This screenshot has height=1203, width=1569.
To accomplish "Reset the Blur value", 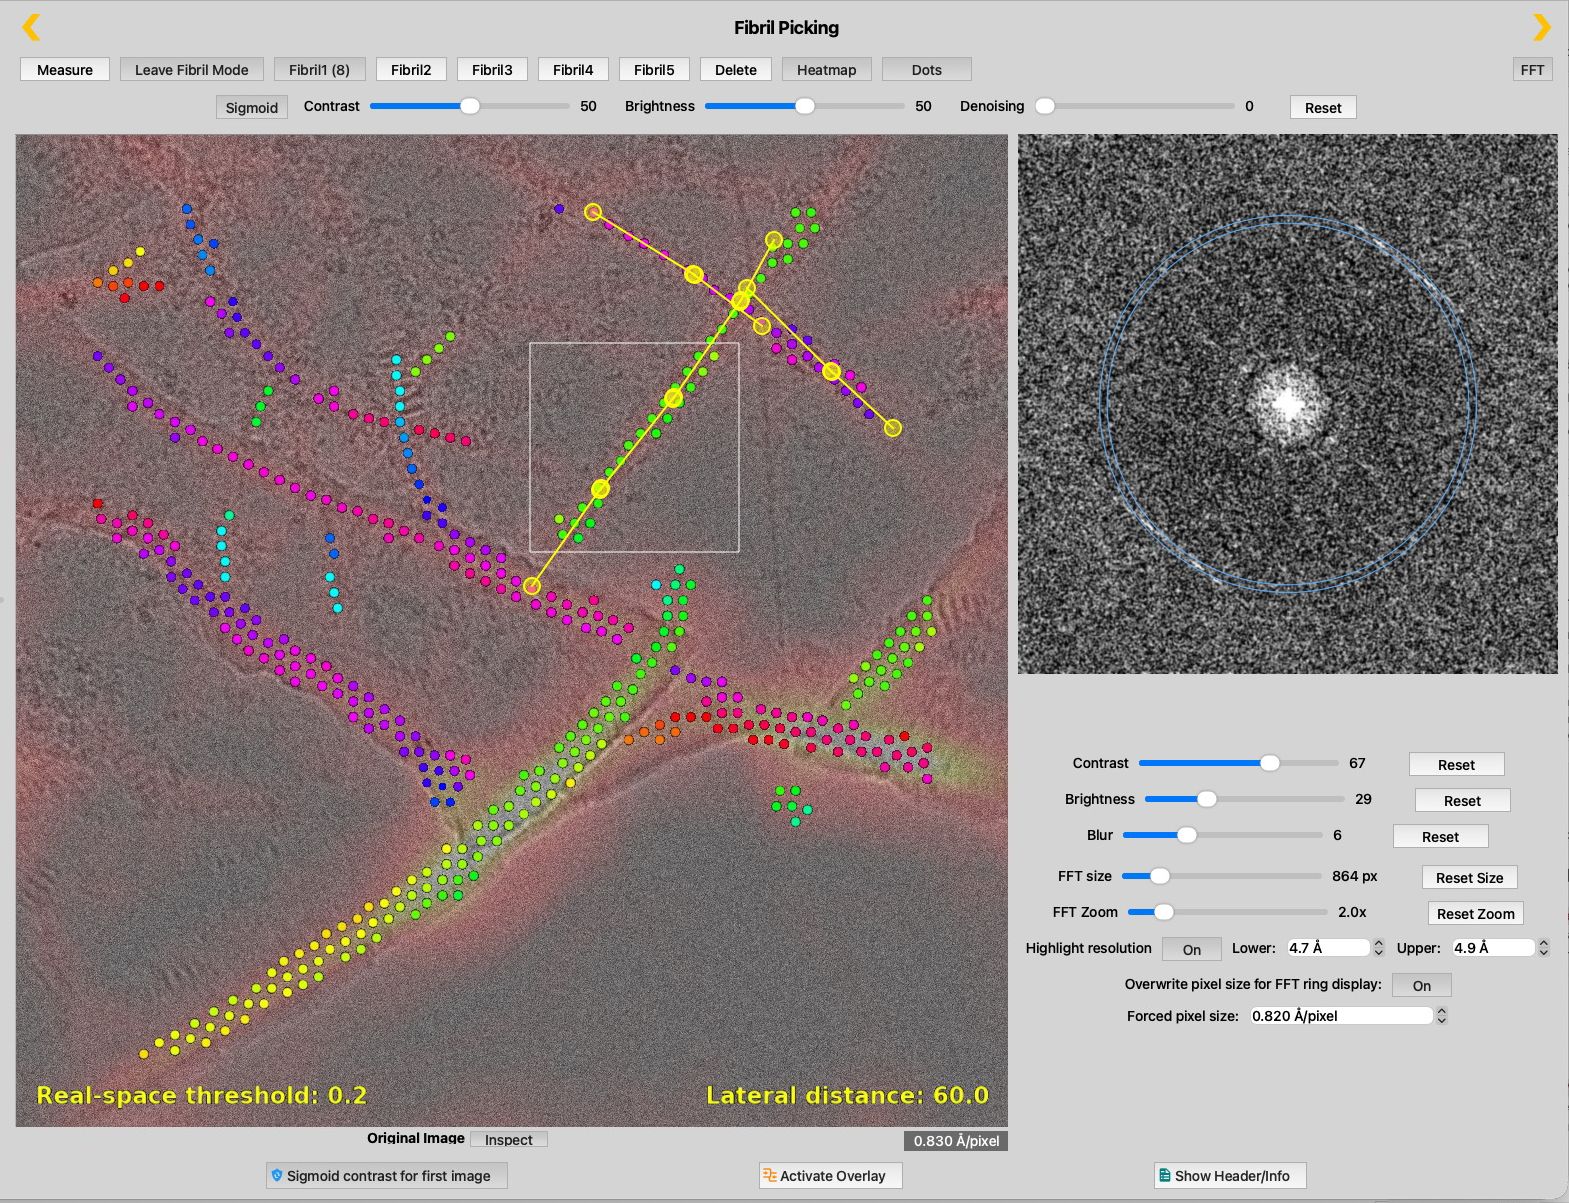I will click(1440, 837).
